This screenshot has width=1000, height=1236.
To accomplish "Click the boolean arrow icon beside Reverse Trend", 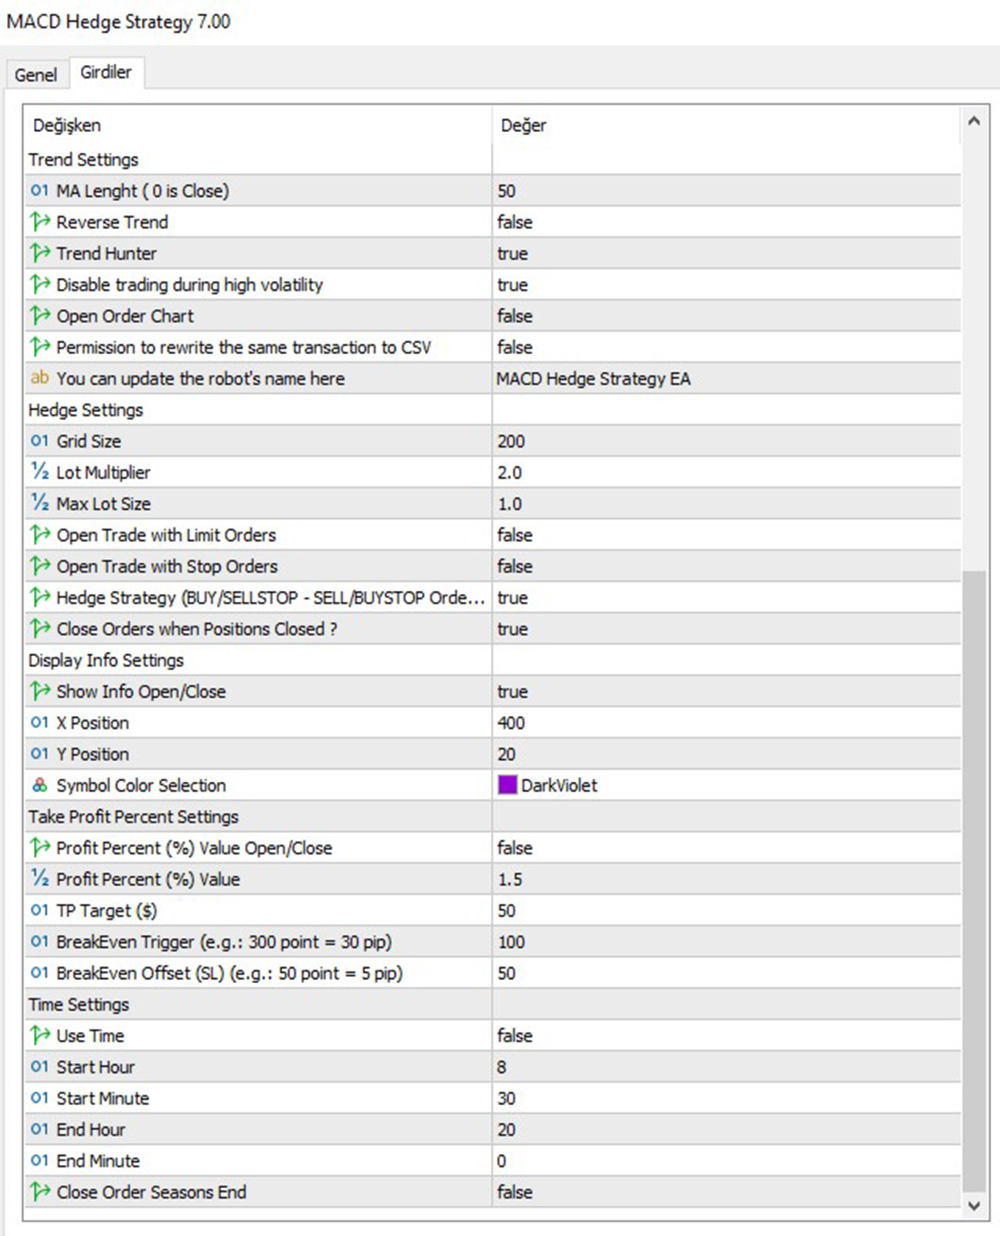I will pyautogui.click(x=40, y=221).
